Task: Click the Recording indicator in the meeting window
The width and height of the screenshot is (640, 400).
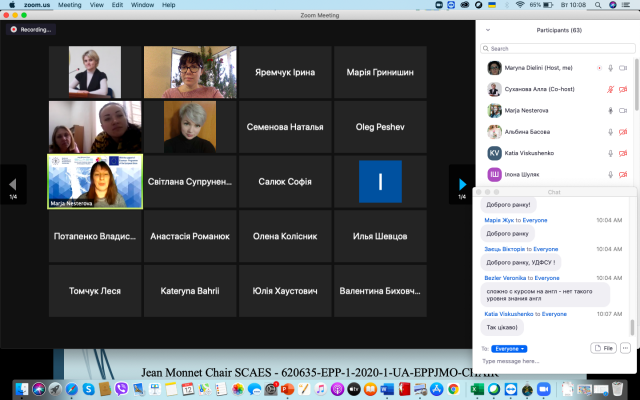Action: pos(31,29)
